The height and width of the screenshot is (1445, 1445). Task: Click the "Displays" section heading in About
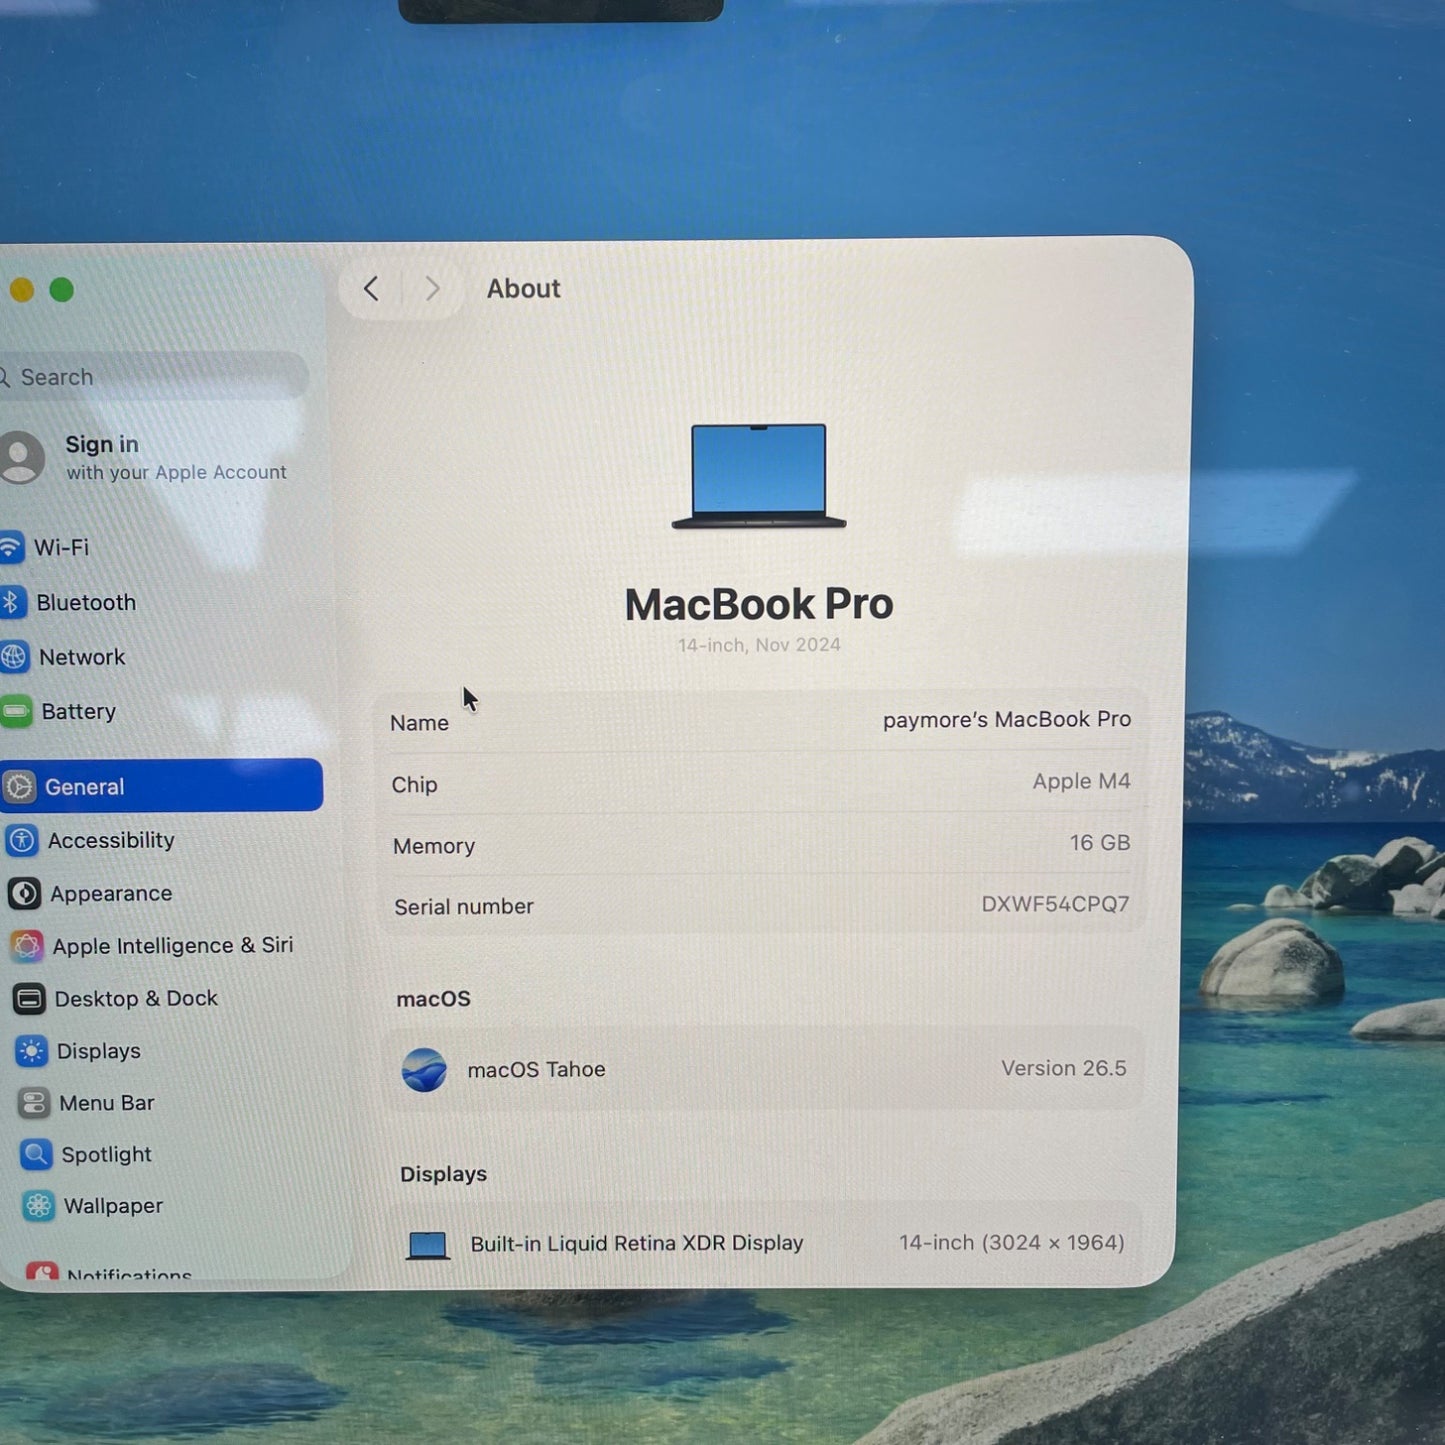coord(443,1174)
